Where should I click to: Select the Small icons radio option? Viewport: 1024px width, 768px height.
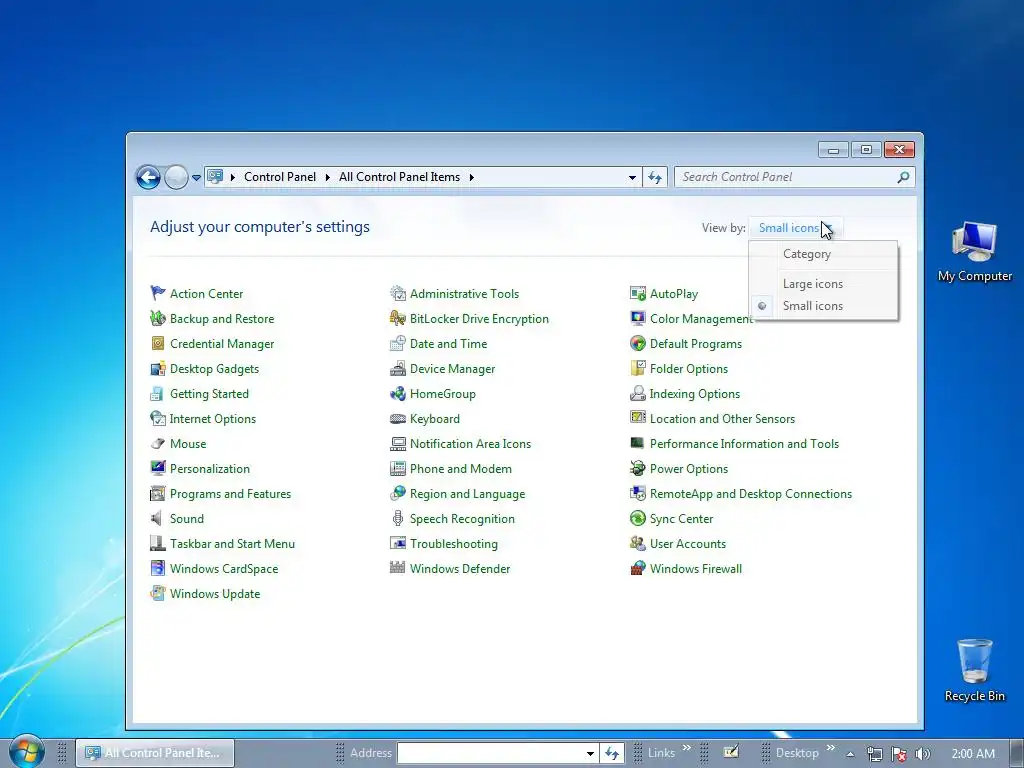tap(761, 306)
